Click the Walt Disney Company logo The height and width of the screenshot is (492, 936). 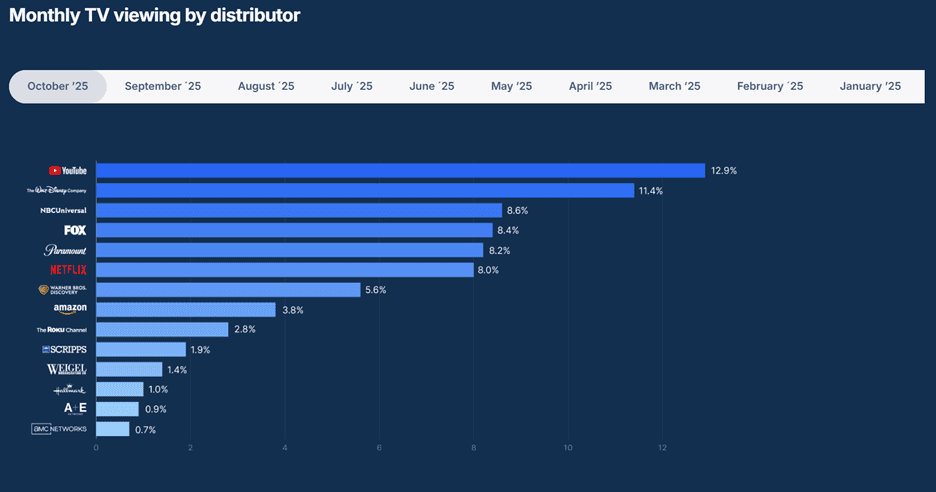click(x=57, y=190)
